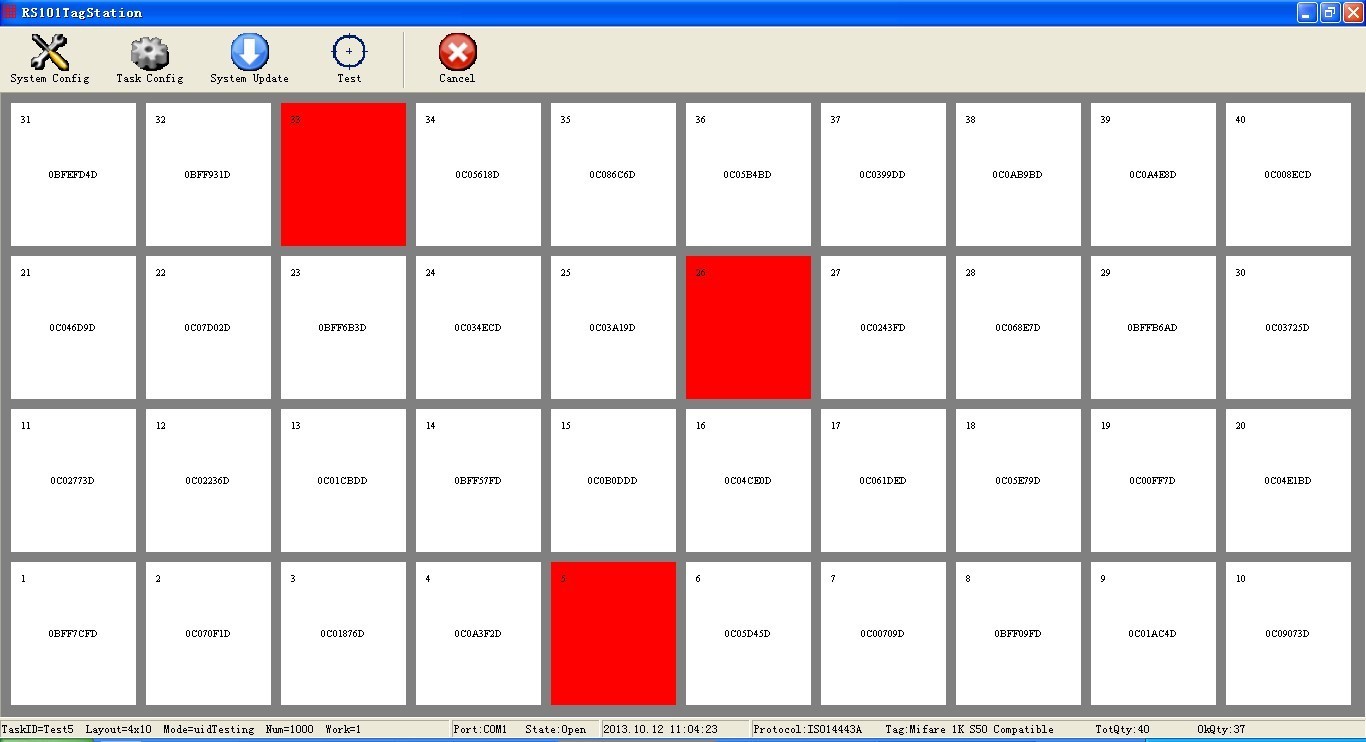The width and height of the screenshot is (1366, 742).
Task: Click the RS101TagStation title bar app icon
Action: pyautogui.click(x=10, y=13)
